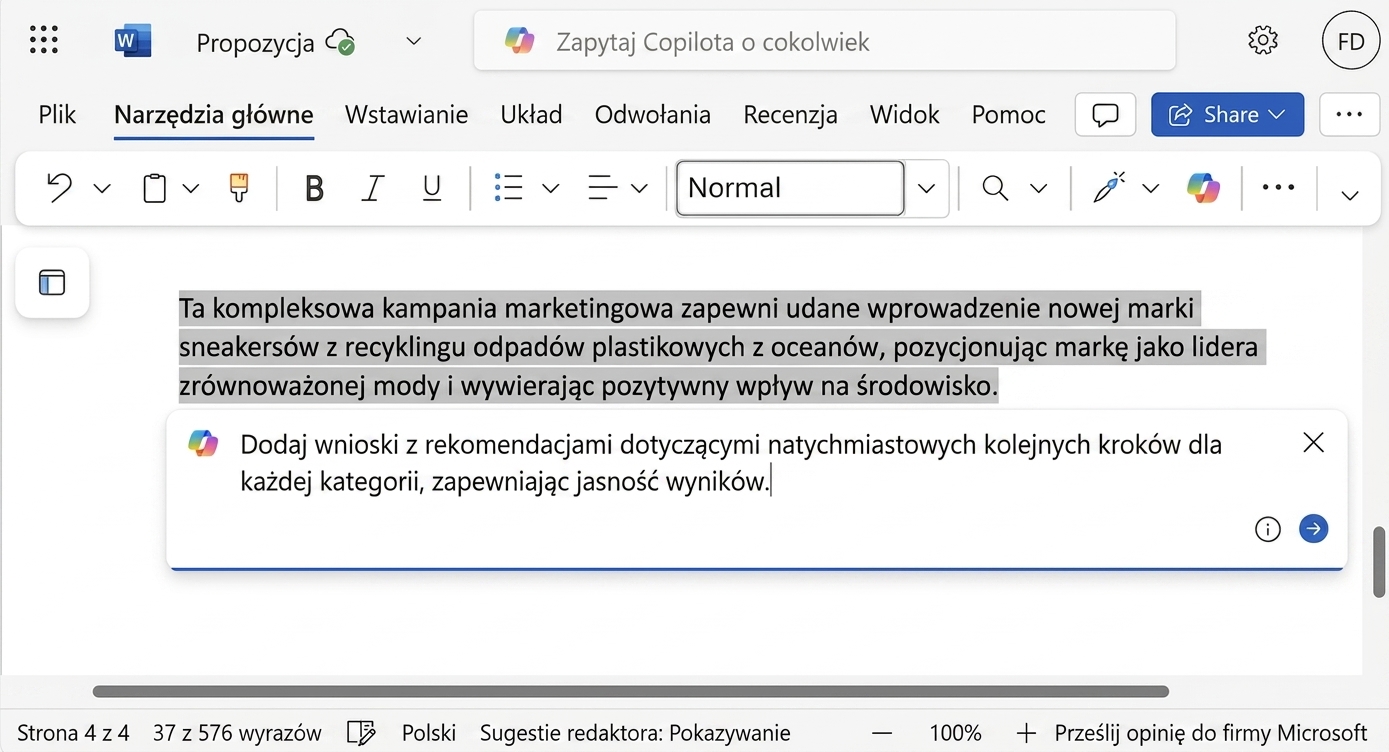1389x752 pixels.
Task: Click the paragraph alignment icon
Action: [x=602, y=187]
